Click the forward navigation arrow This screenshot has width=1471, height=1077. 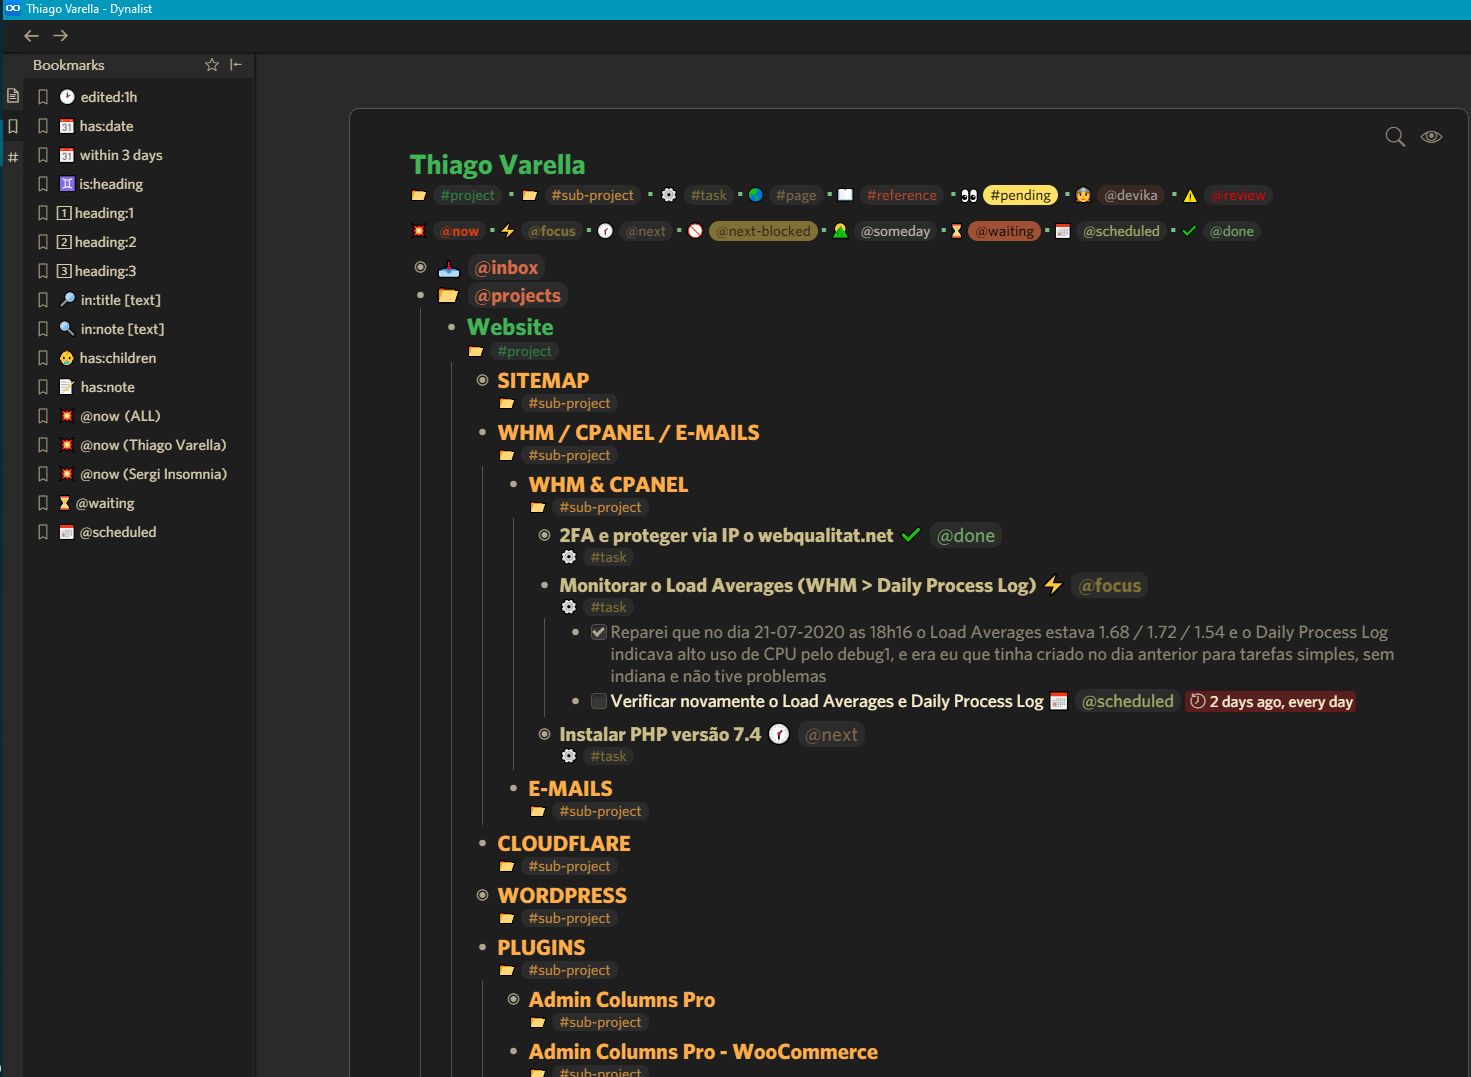click(61, 36)
